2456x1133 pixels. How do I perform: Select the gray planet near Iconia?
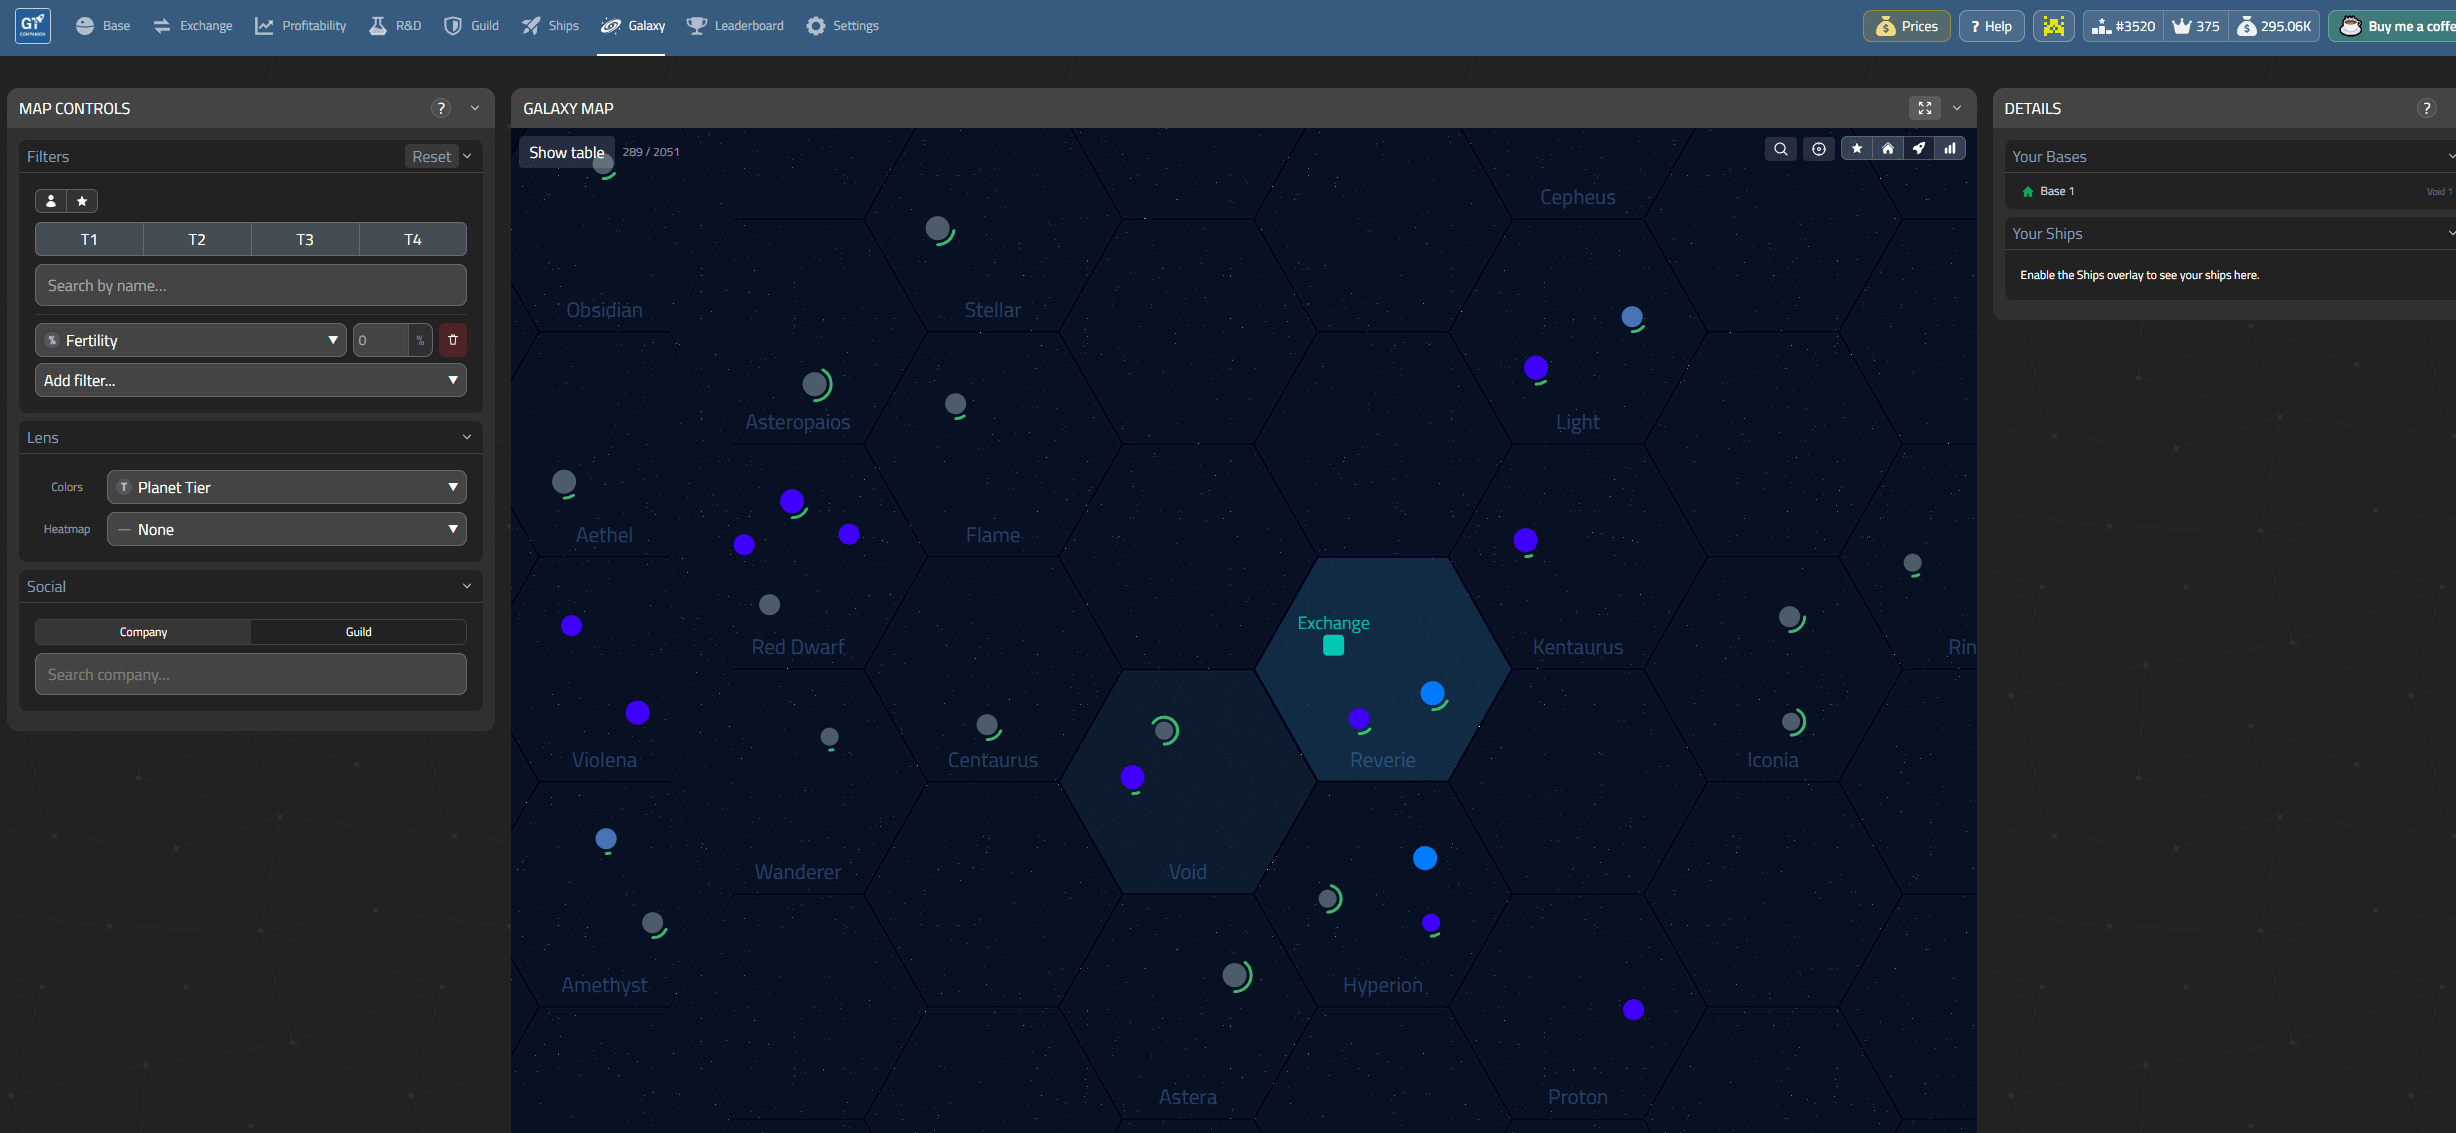click(x=1792, y=721)
